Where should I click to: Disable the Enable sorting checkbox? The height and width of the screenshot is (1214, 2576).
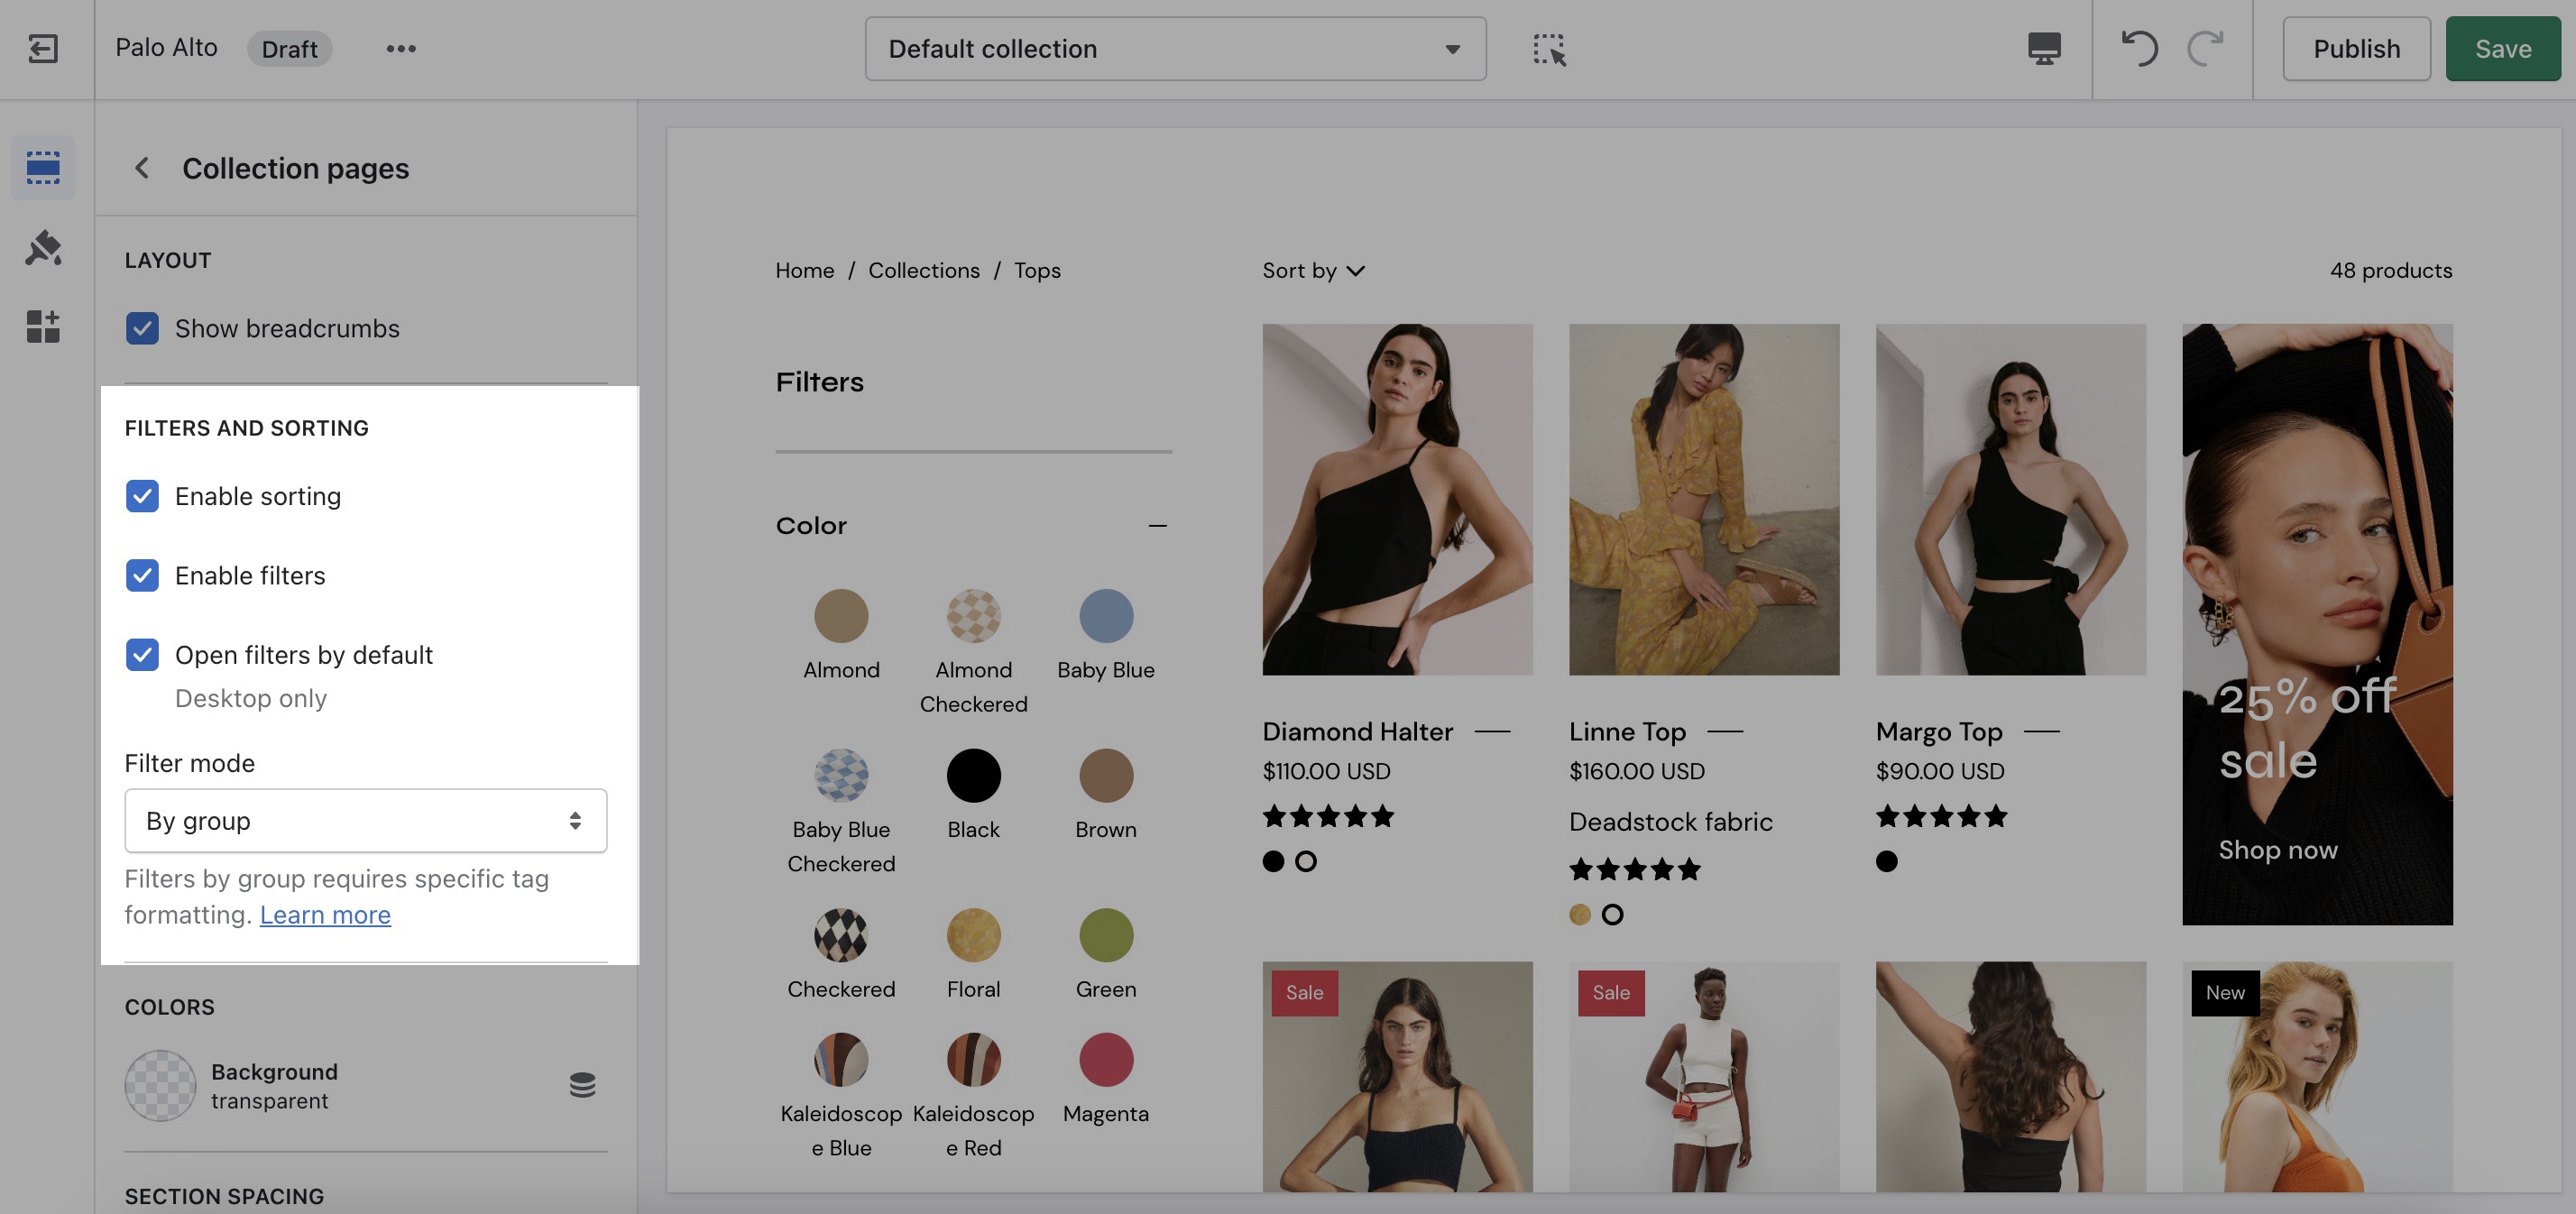(x=142, y=496)
